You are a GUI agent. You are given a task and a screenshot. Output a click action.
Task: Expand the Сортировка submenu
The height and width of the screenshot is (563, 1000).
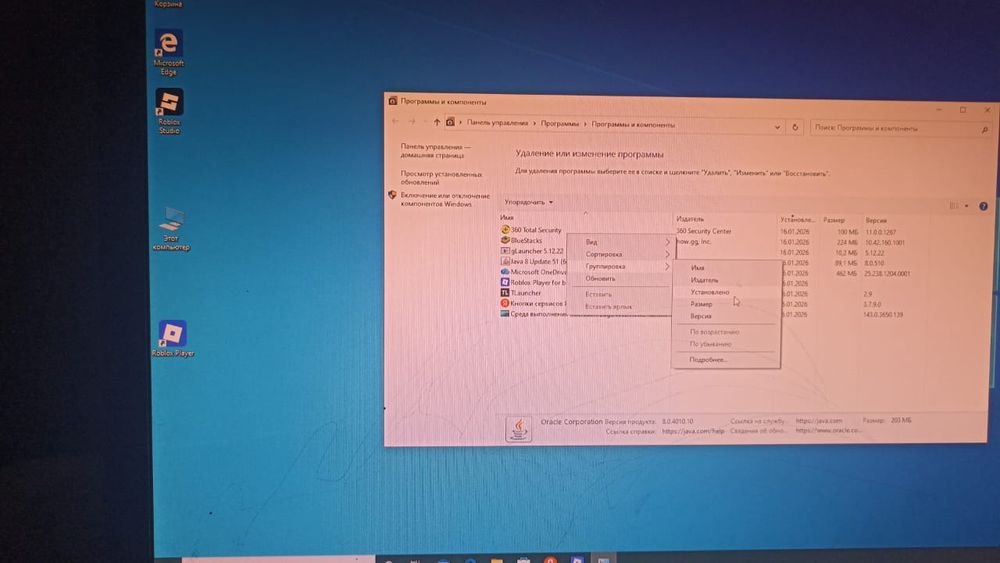pos(622,254)
